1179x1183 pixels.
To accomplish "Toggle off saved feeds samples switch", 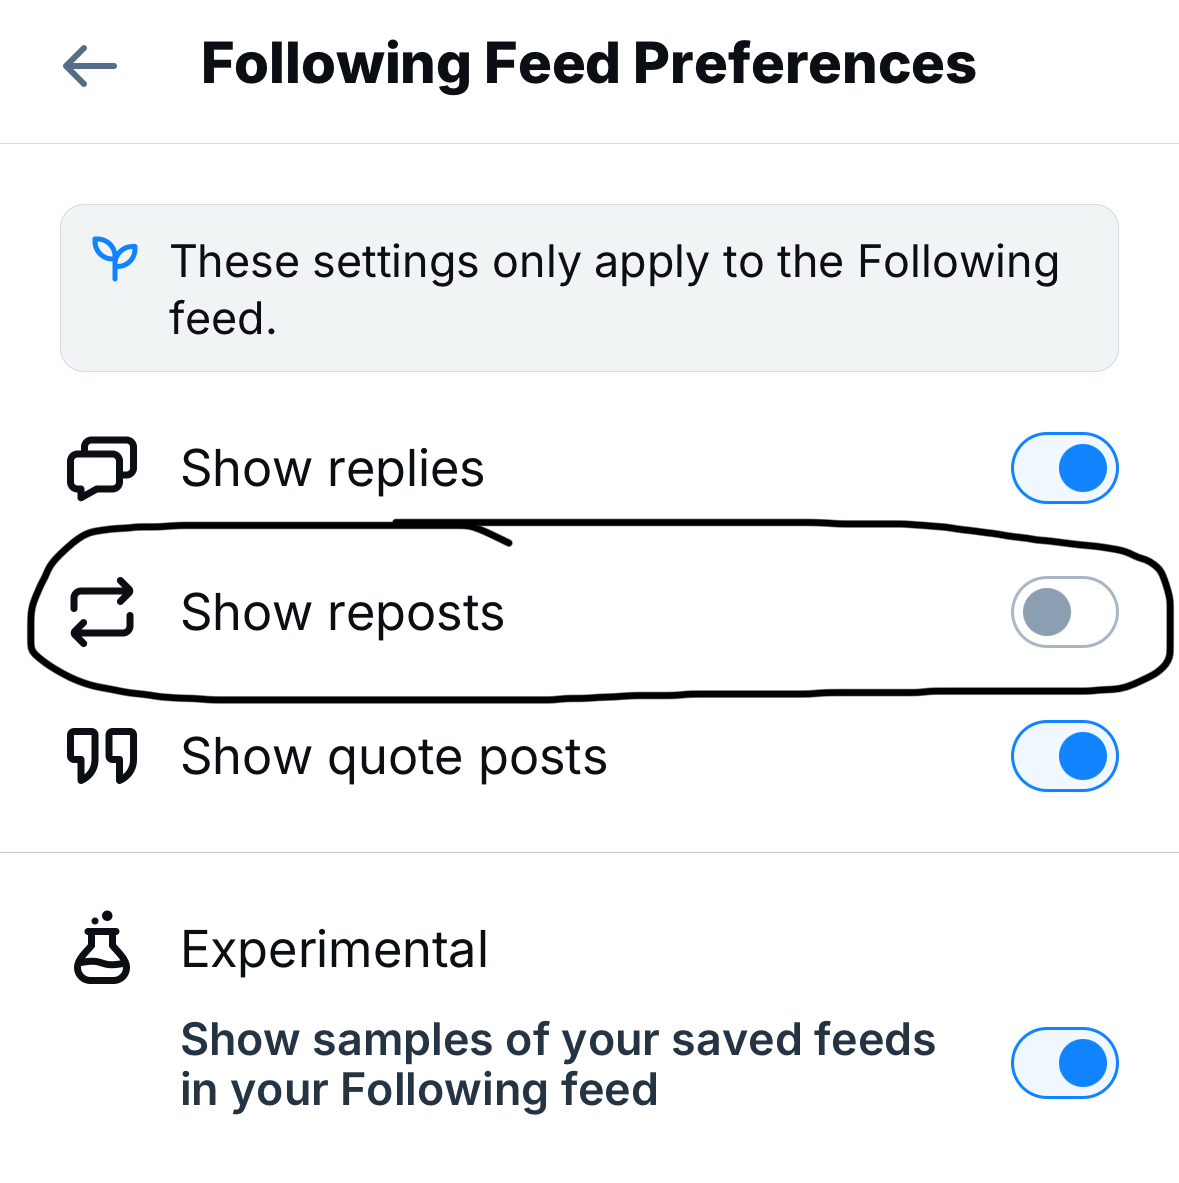I will tap(1064, 1062).
